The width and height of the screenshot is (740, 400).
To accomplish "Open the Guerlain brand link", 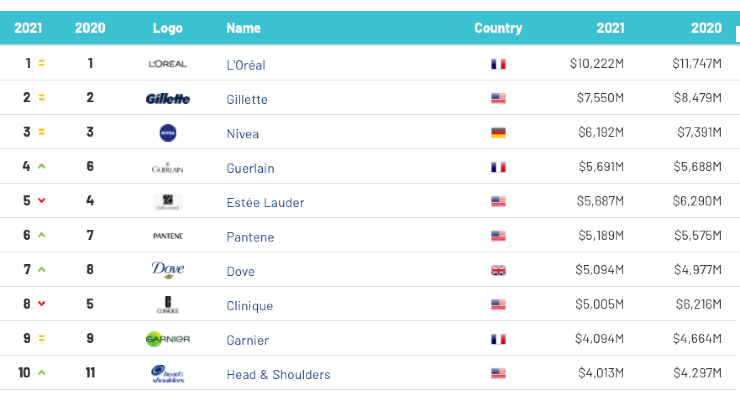I will [250, 168].
